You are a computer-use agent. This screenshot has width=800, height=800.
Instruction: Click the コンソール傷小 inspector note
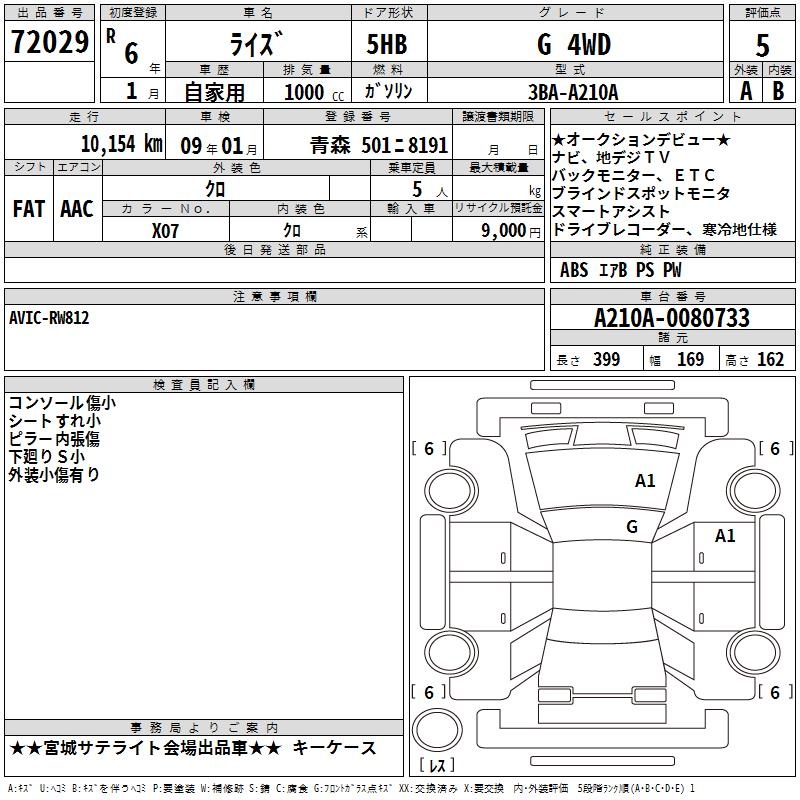tap(62, 403)
